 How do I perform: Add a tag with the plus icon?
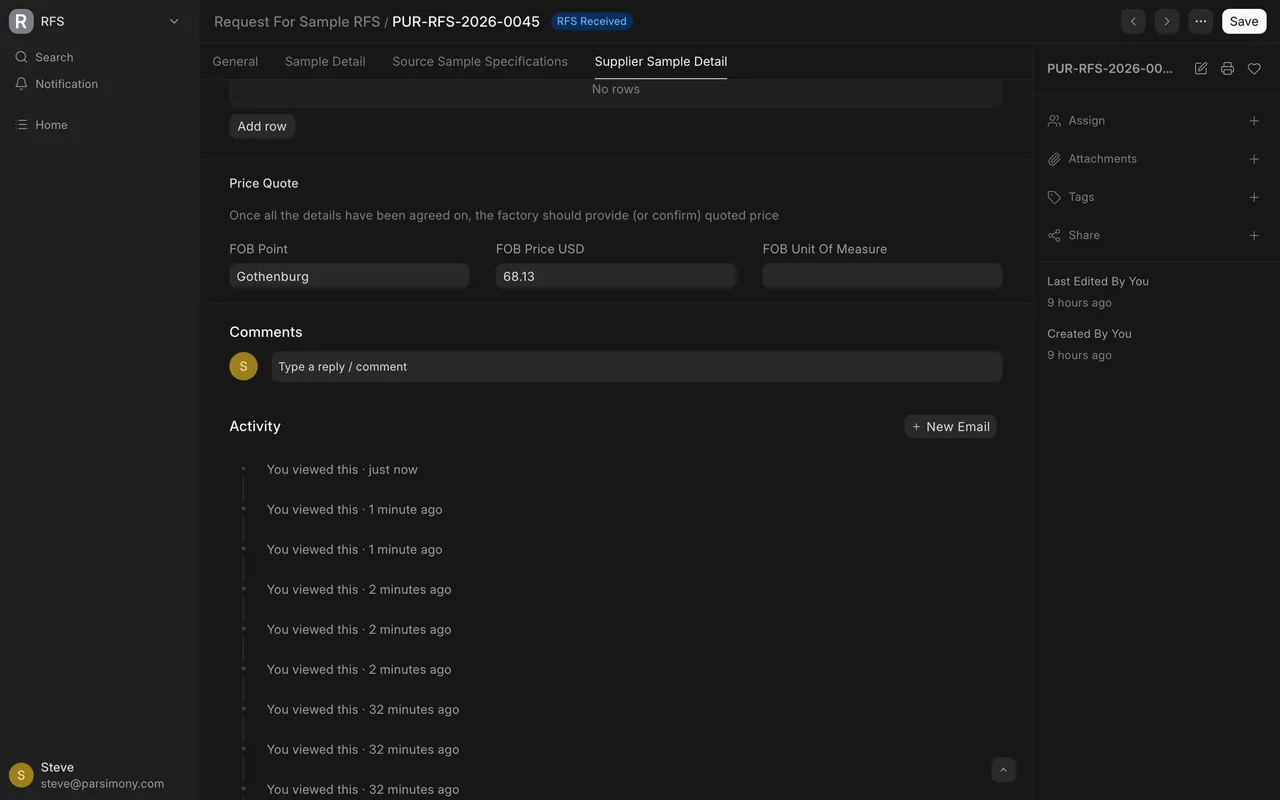pos(1254,197)
